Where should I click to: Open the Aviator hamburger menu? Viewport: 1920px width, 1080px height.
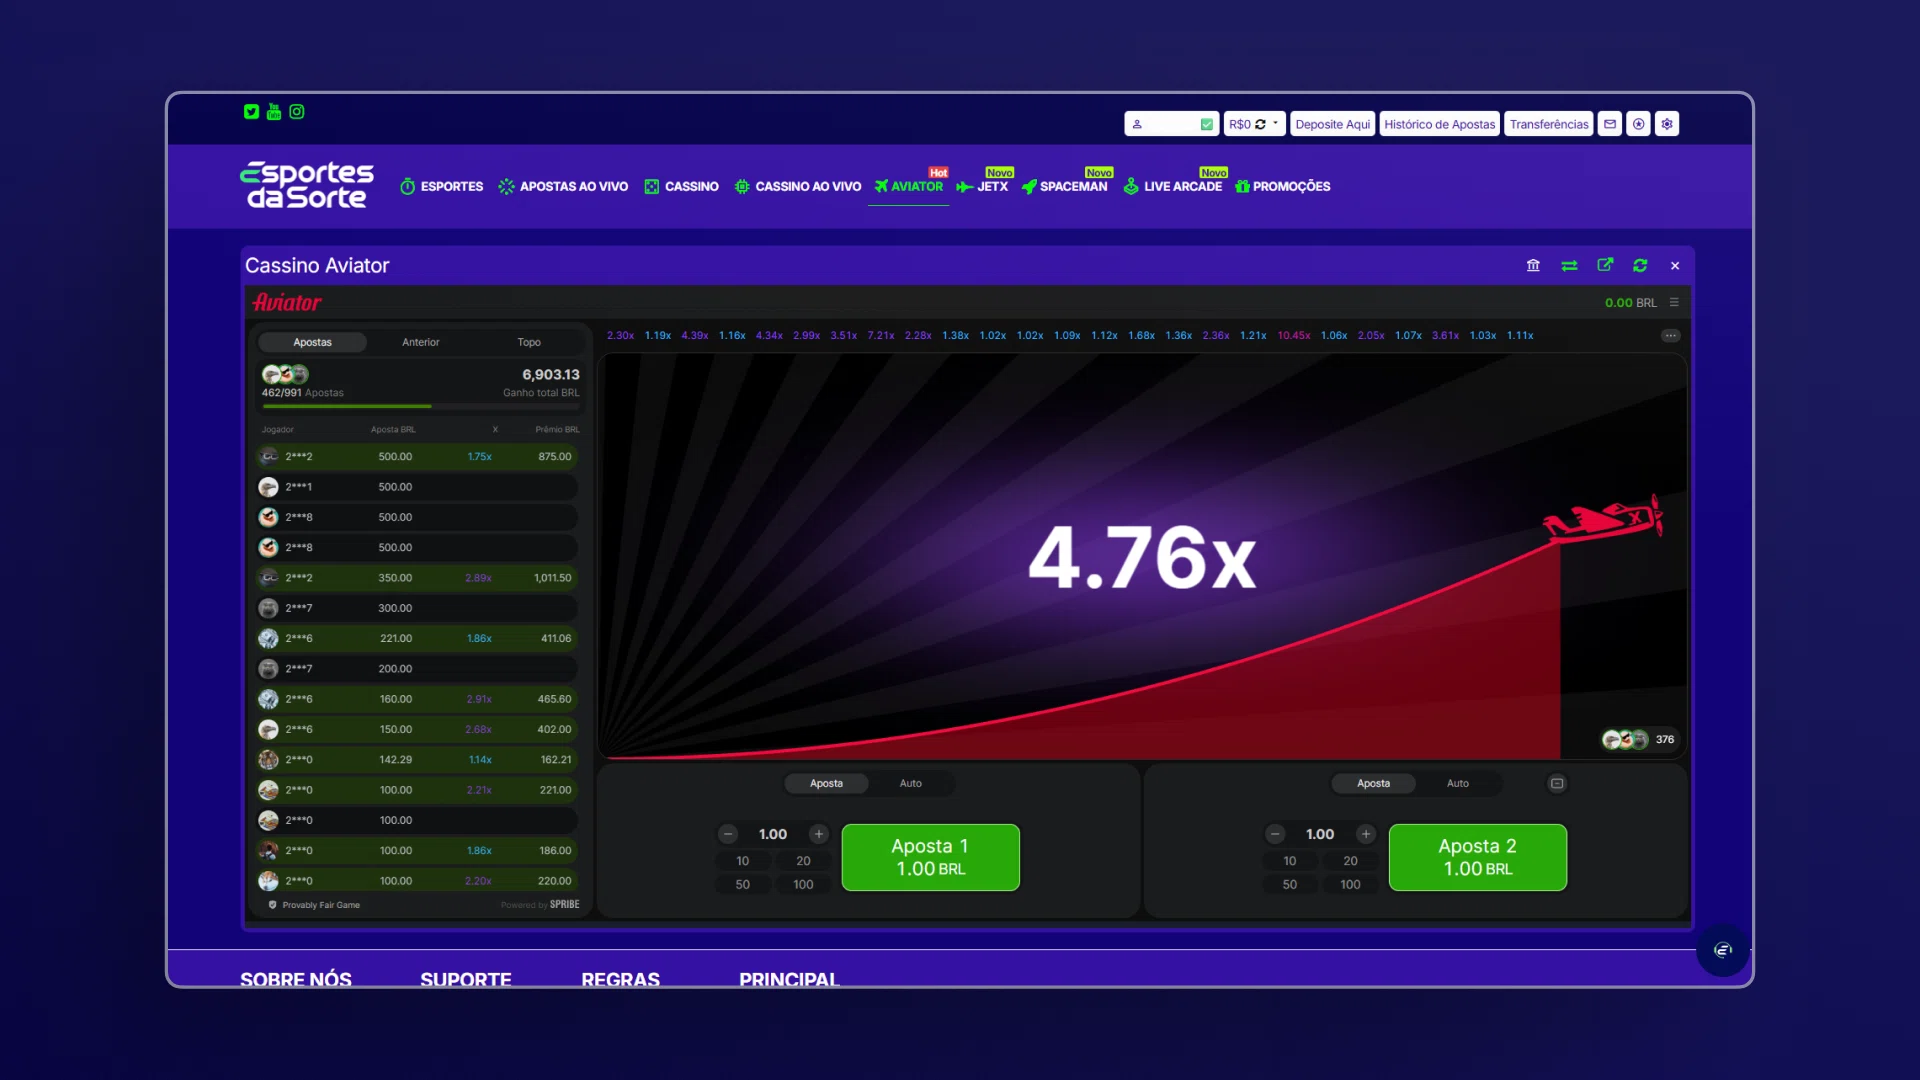tap(1674, 302)
